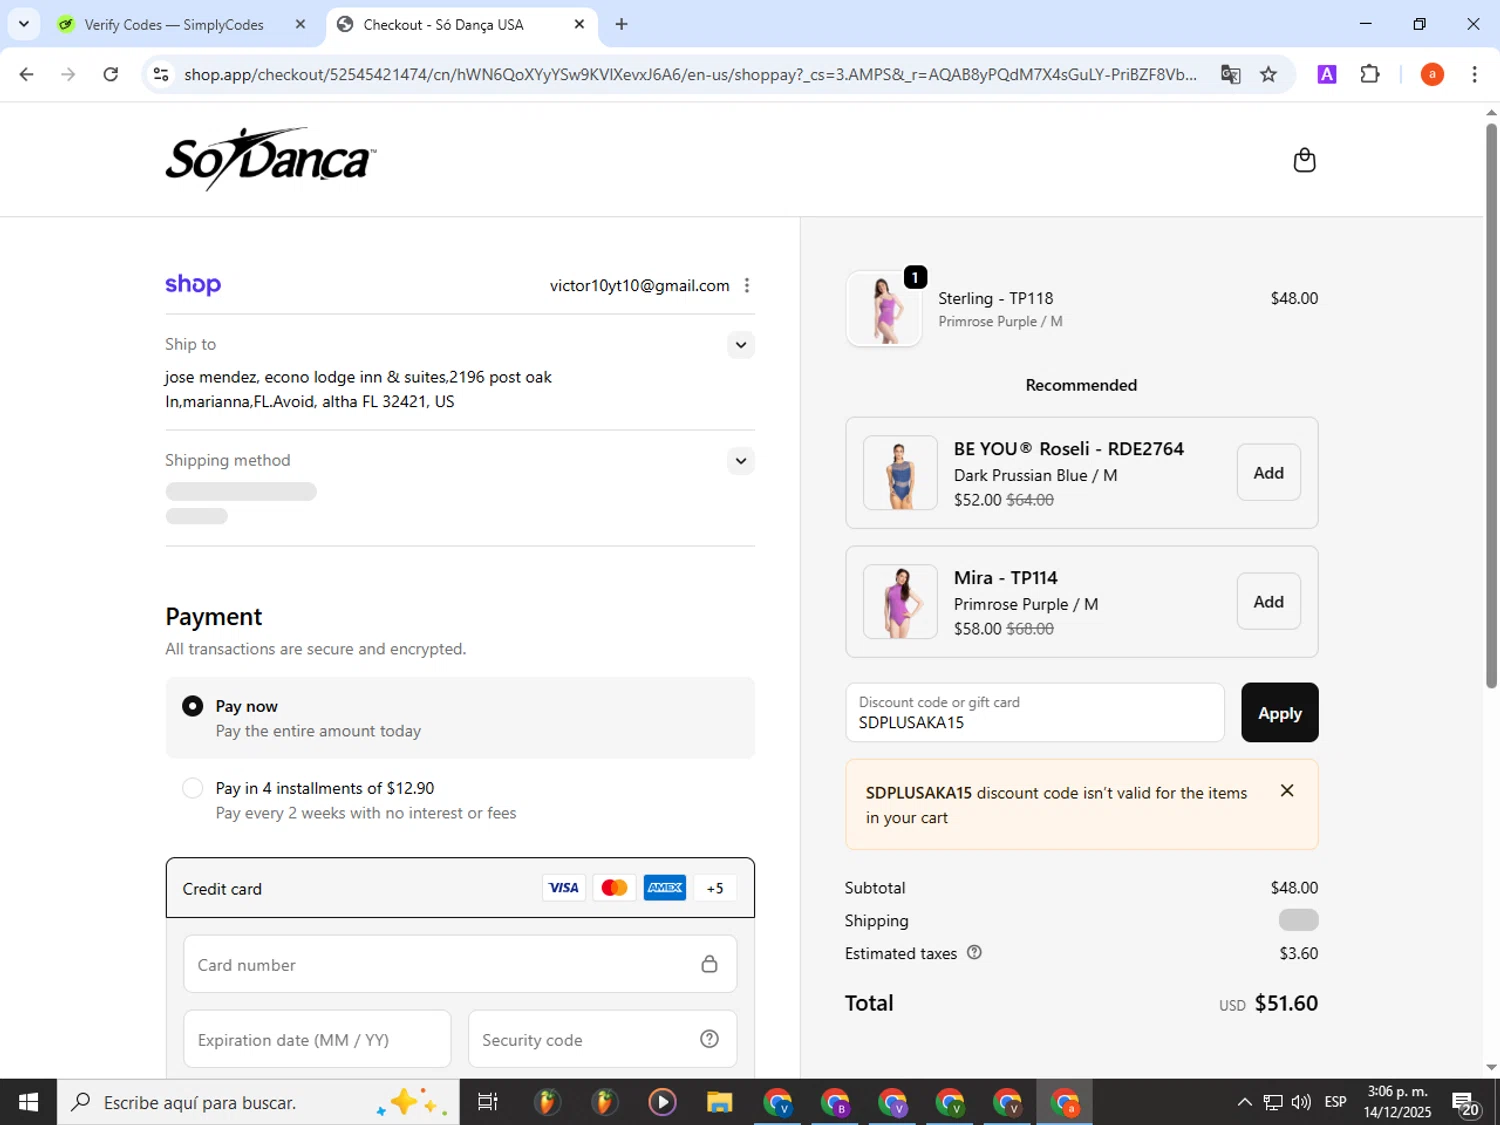The image size is (1500, 1125).
Task: Open Task View on the taskbar
Action: 488,1102
